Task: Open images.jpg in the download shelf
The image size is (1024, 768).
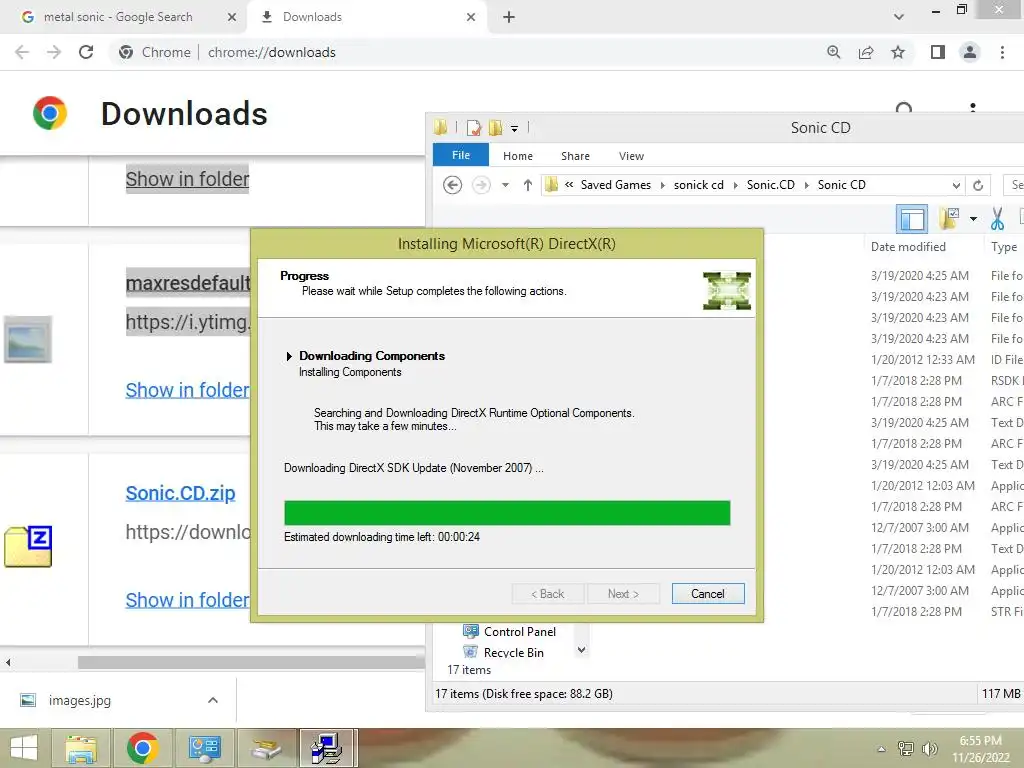Action: point(80,700)
